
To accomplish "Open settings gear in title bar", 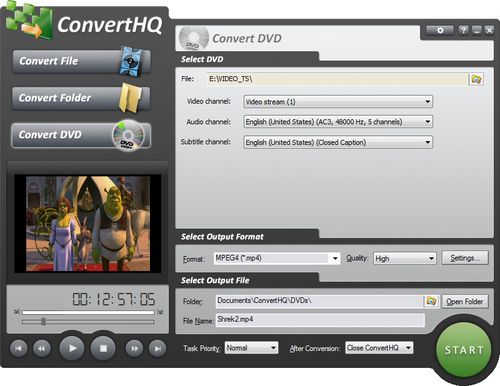I will [440, 30].
